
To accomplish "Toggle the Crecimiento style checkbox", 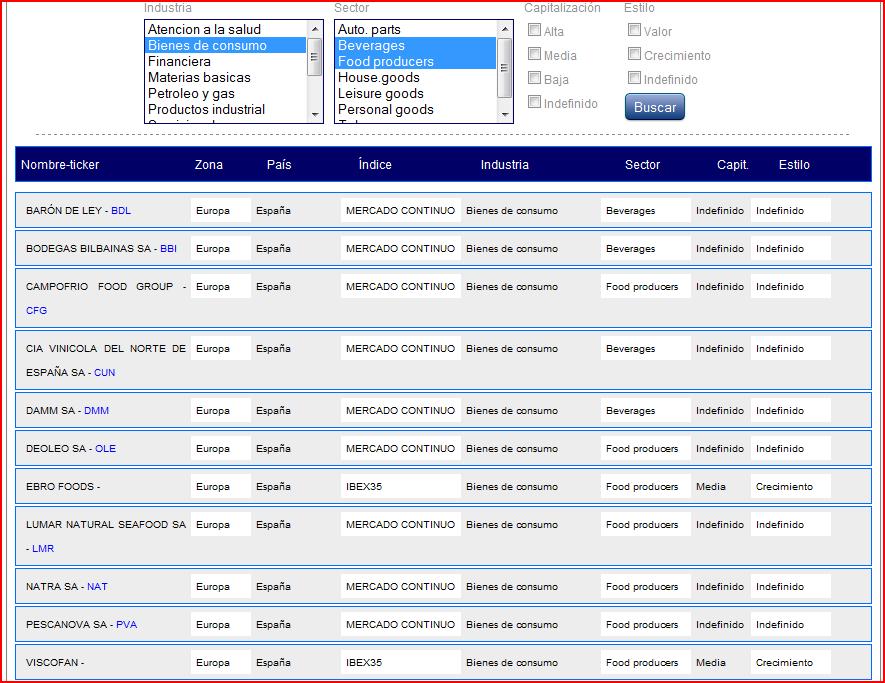I will point(635,55).
